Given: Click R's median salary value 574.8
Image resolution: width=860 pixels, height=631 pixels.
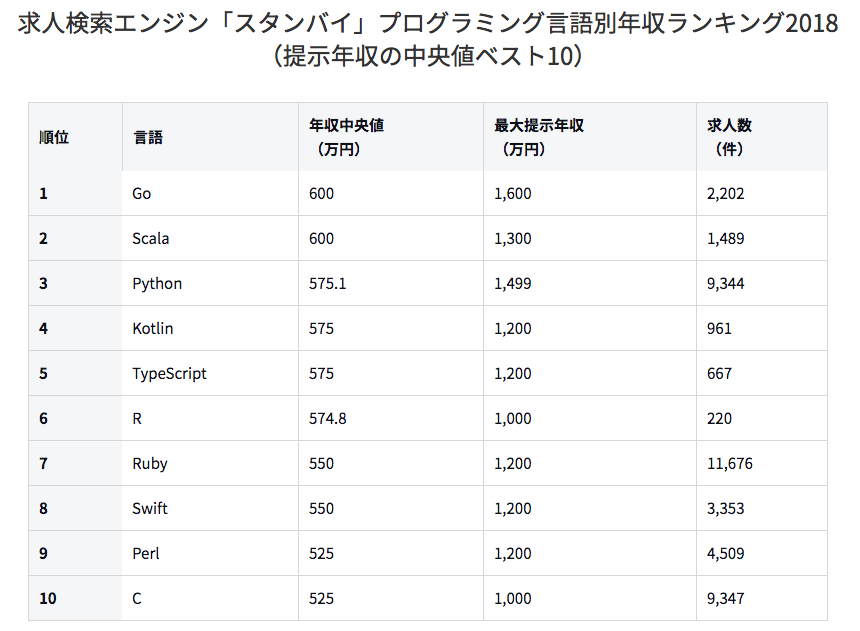Looking at the screenshot, I should (x=328, y=419).
